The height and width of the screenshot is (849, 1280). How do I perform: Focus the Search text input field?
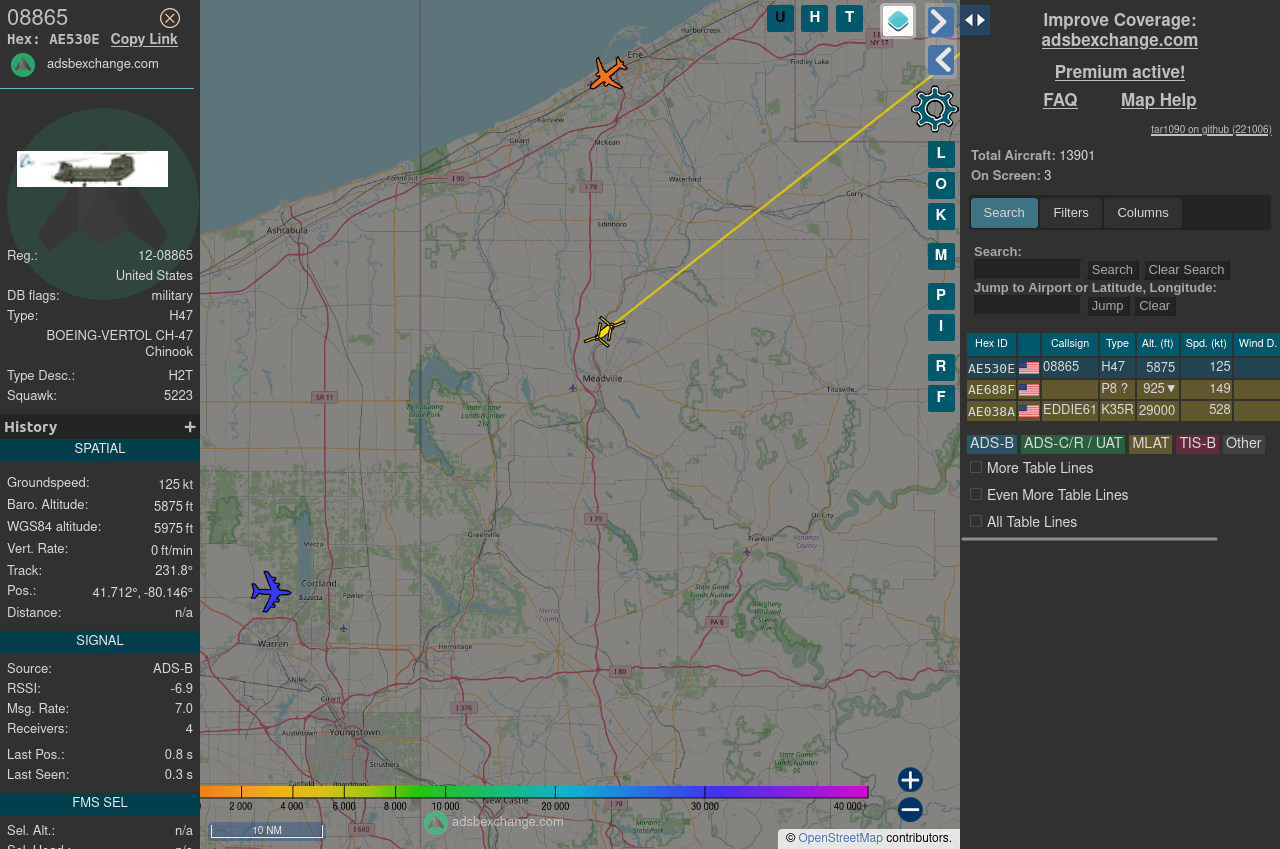[x=1027, y=269]
